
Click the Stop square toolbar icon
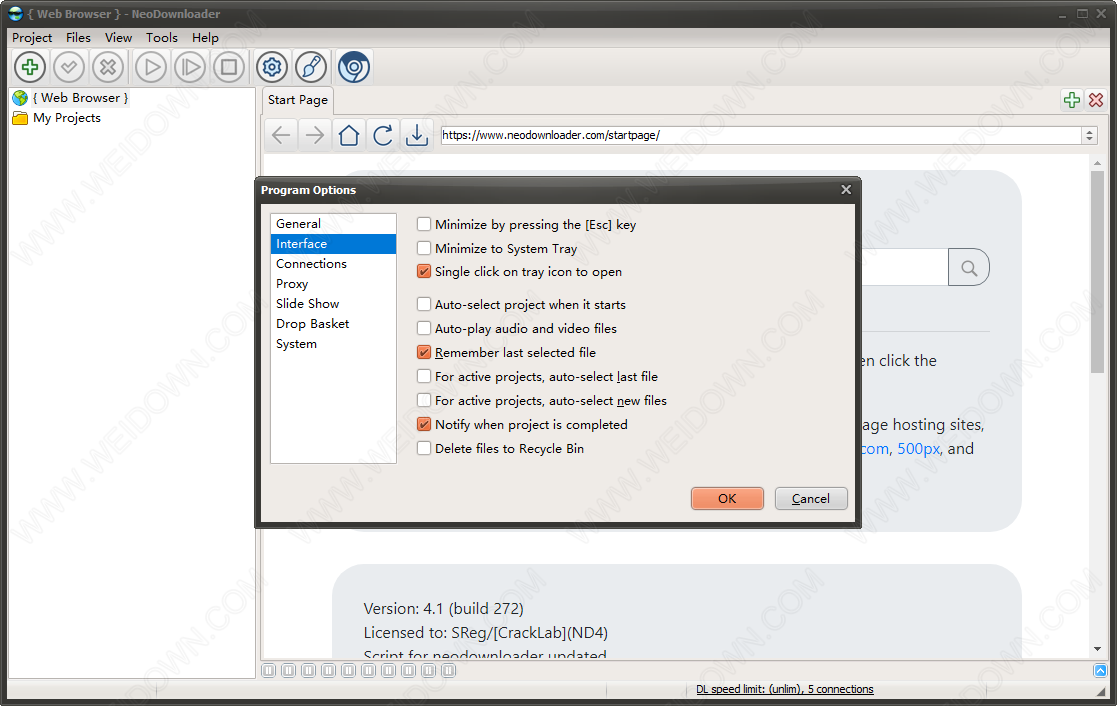[x=229, y=68]
